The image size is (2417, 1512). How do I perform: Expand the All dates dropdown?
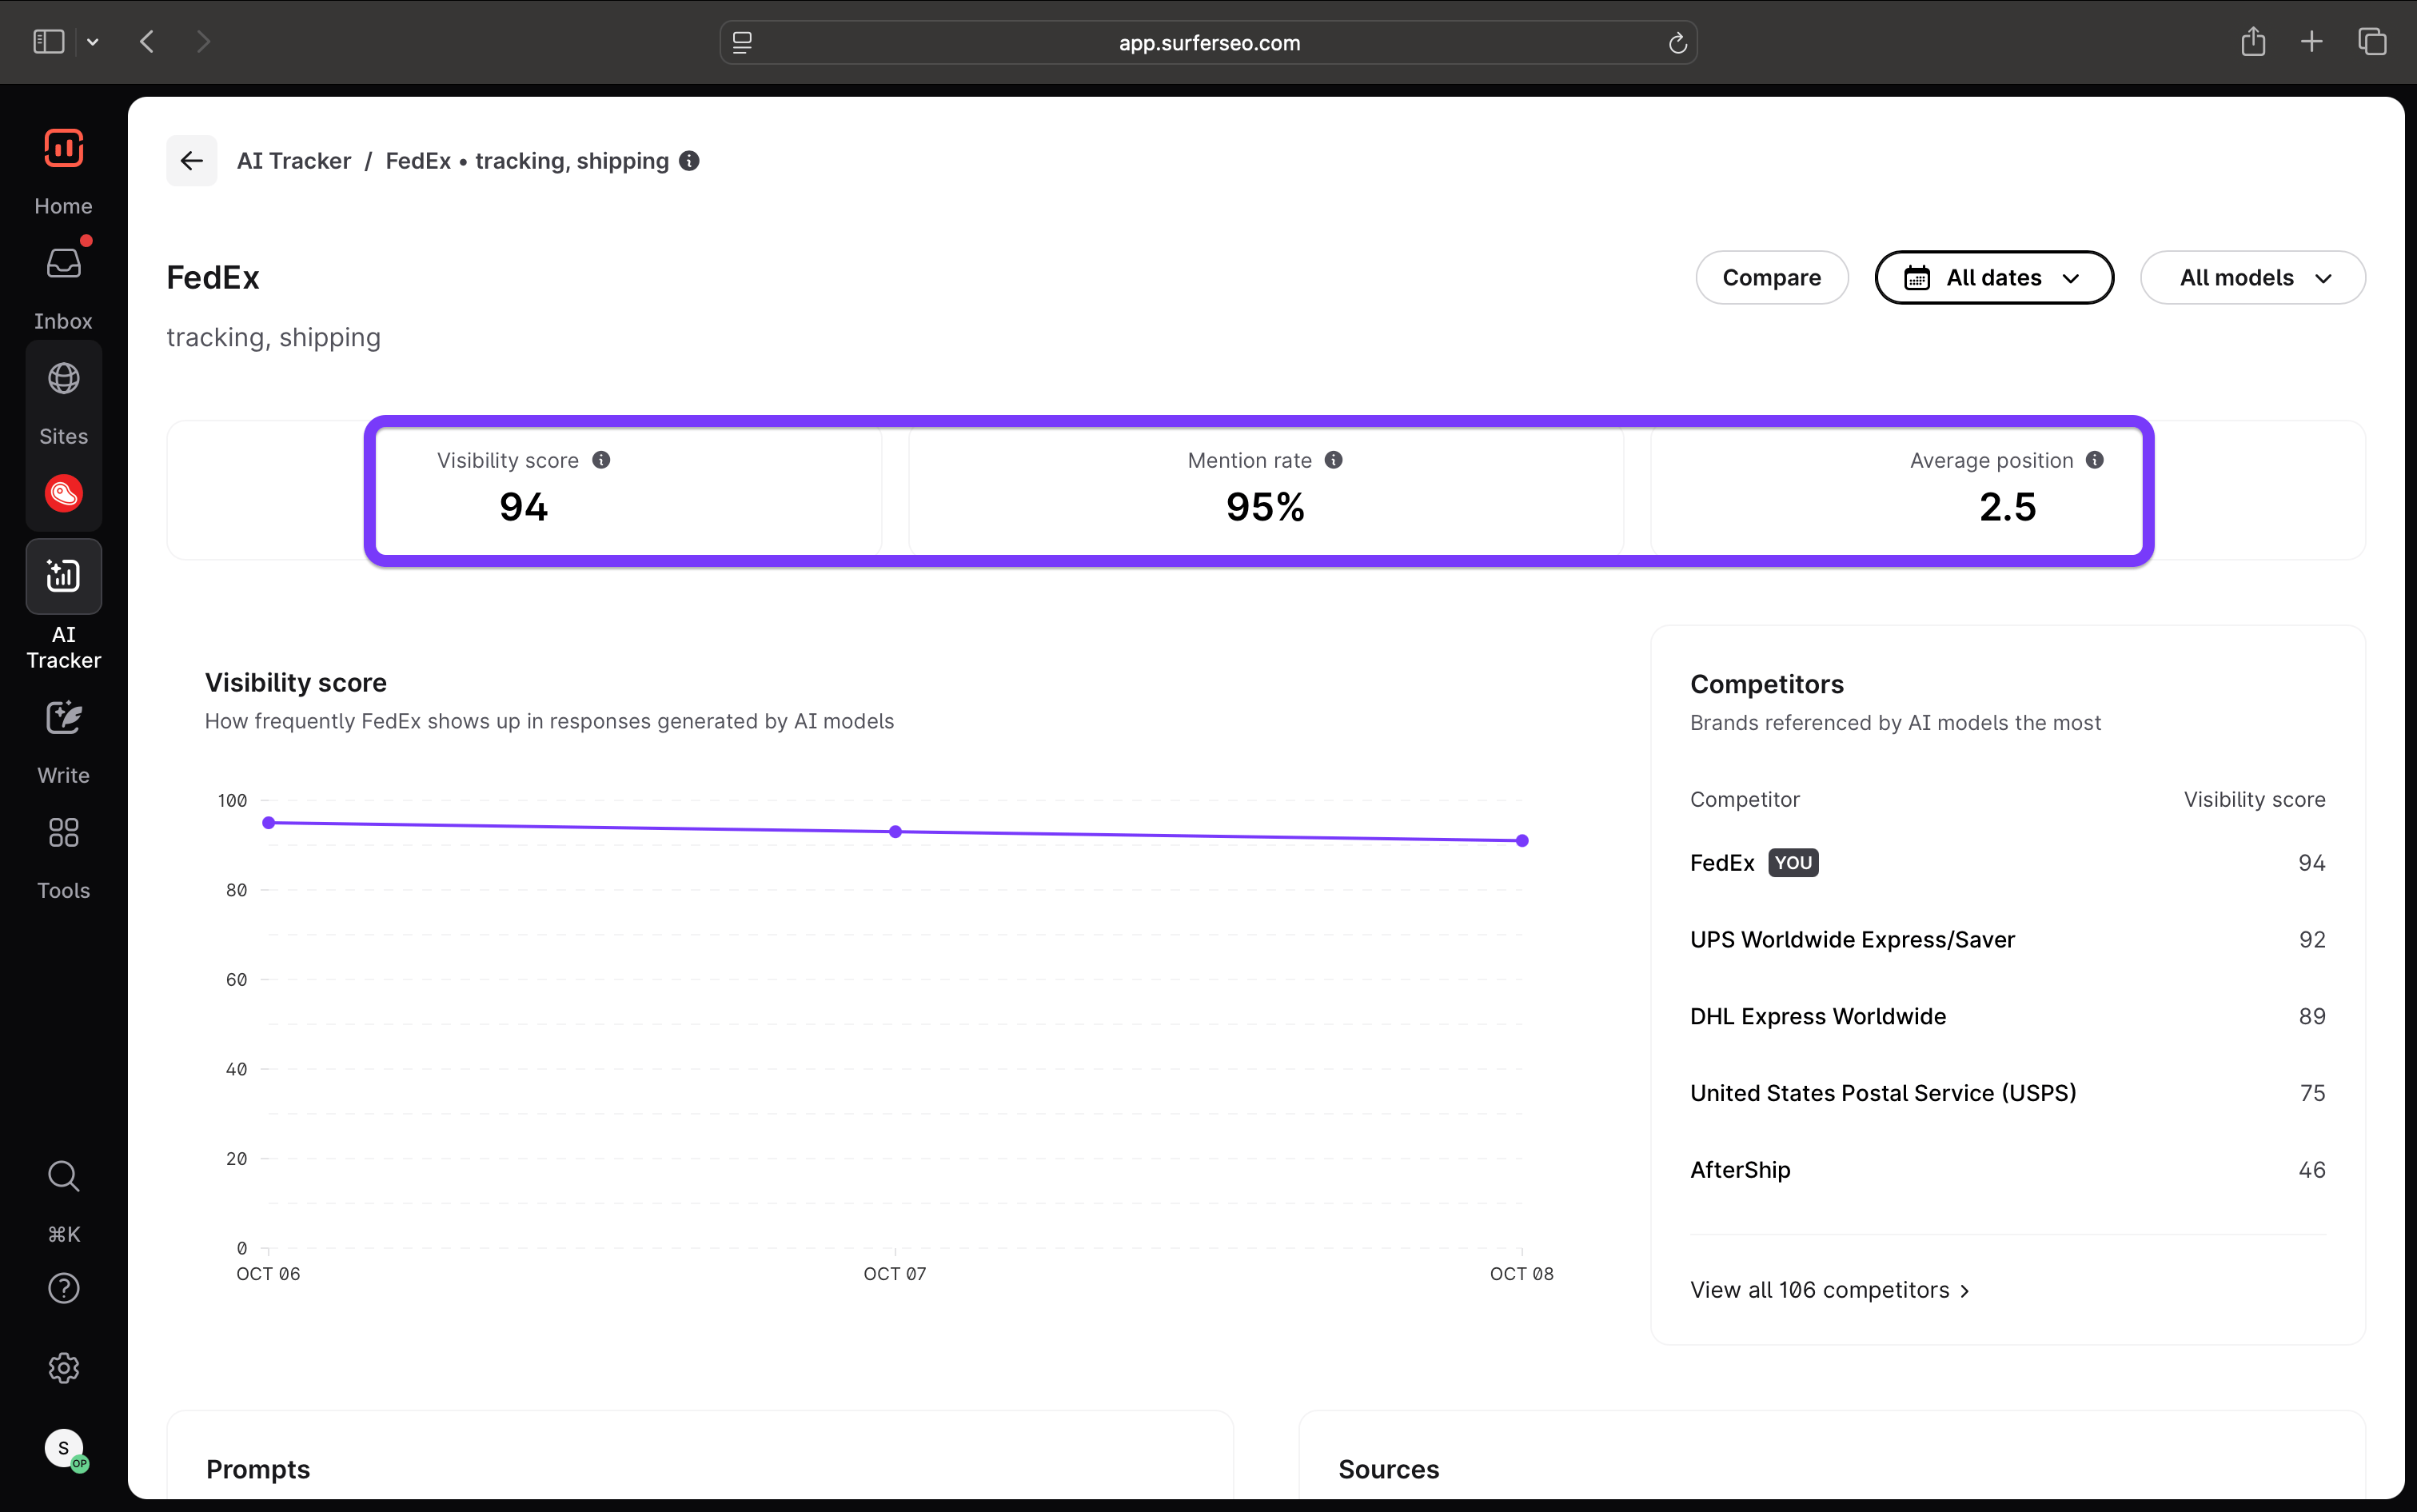pyautogui.click(x=1993, y=278)
